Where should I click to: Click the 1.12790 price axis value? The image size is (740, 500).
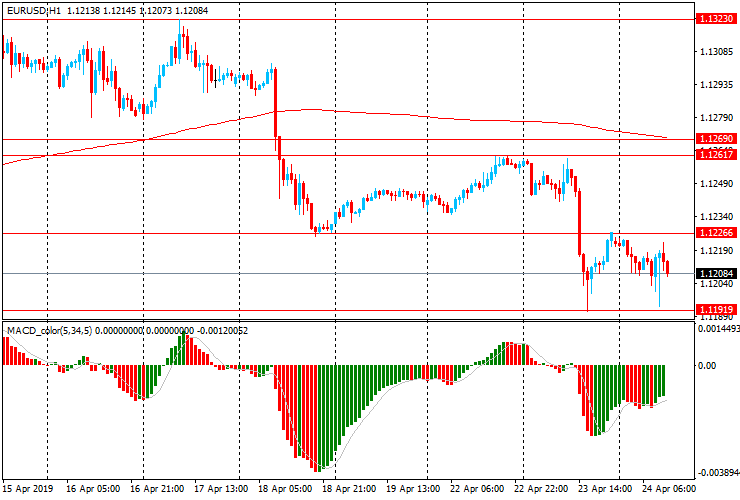[716, 118]
